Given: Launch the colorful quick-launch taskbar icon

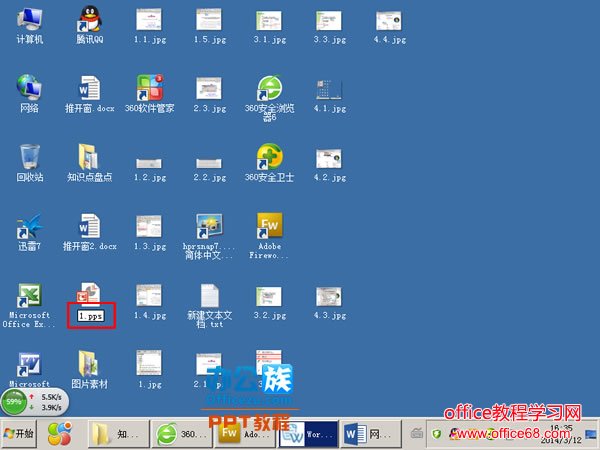Looking at the screenshot, I should tap(60, 433).
